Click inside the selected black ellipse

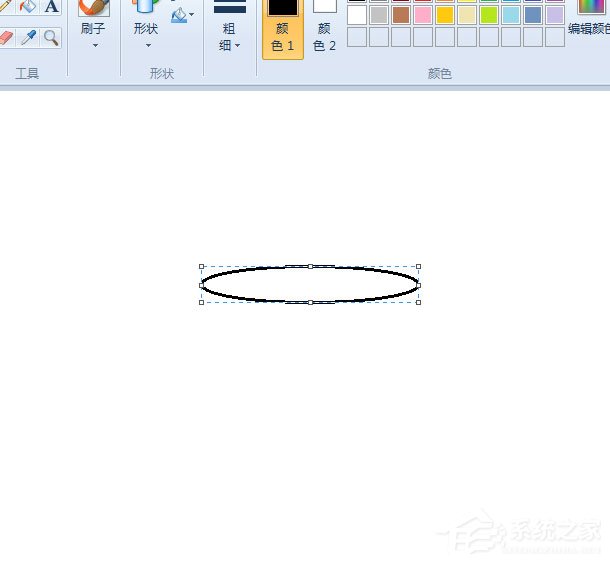310,284
